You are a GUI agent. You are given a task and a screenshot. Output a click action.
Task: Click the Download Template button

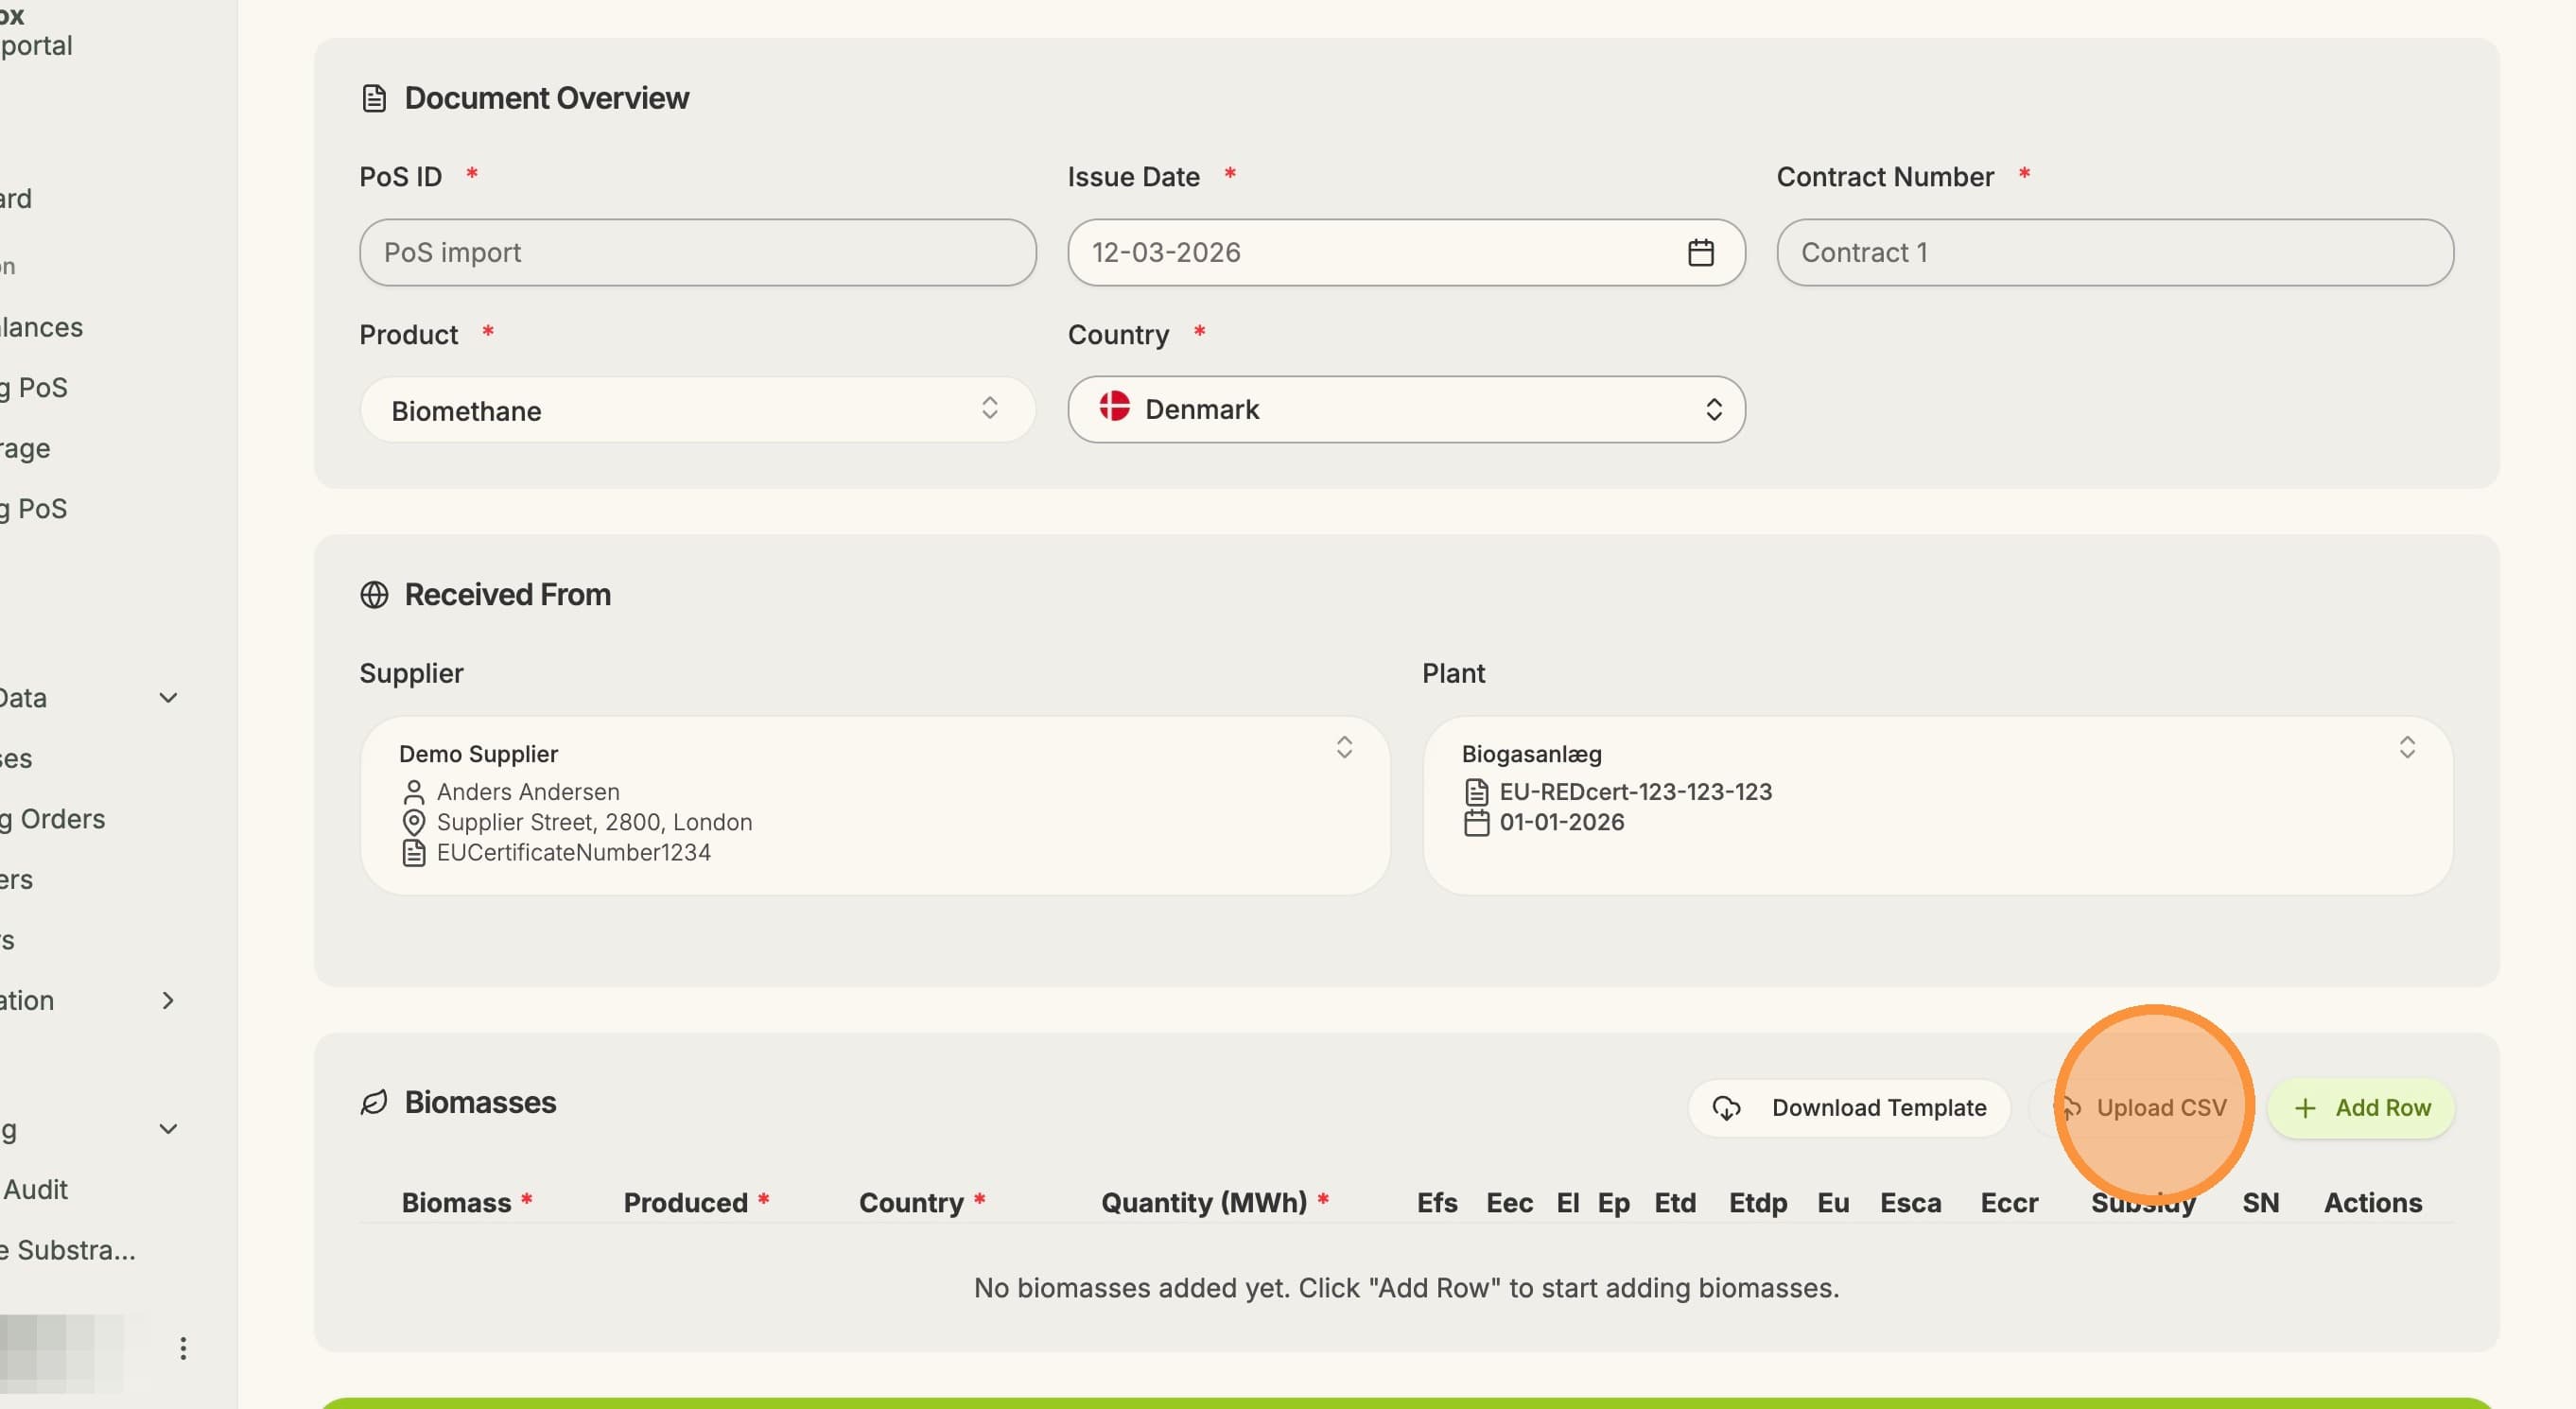(1849, 1107)
